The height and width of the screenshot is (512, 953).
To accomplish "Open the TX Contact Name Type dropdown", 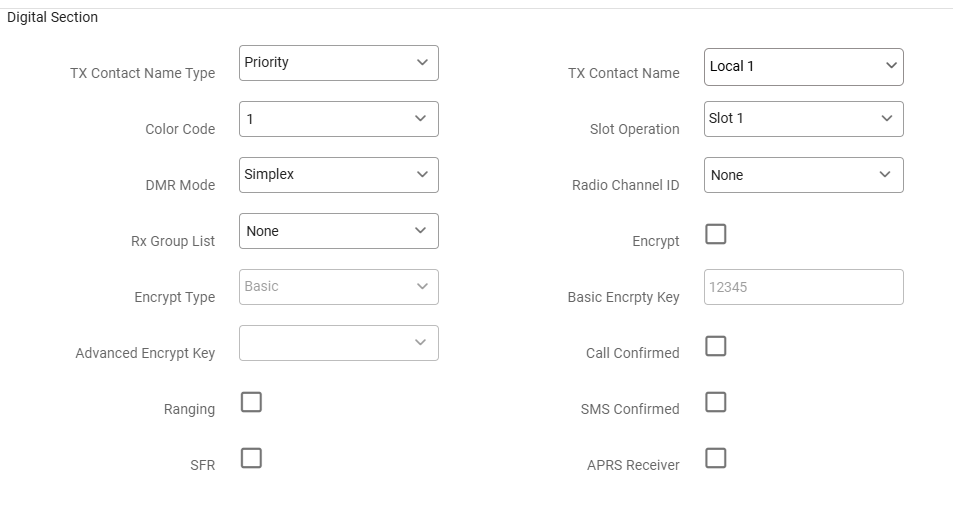I will (338, 63).
